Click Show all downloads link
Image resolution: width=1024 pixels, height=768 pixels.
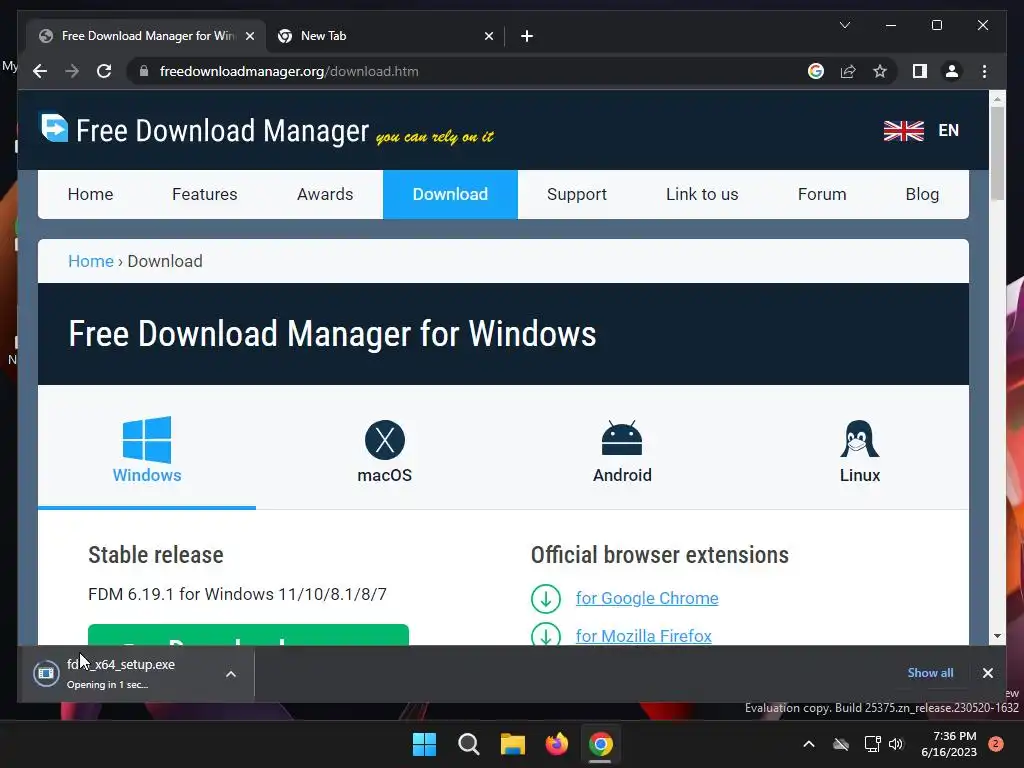point(930,673)
